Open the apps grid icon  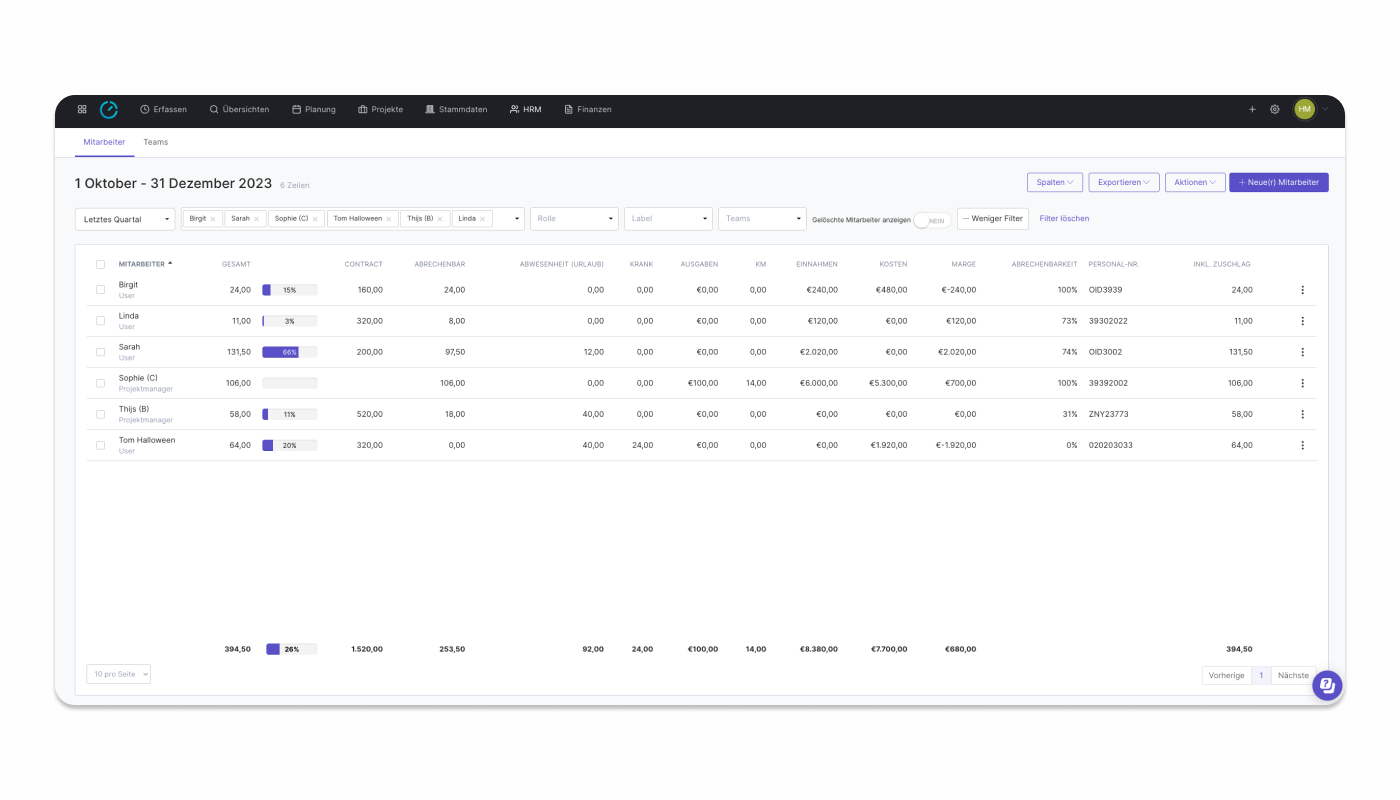point(82,109)
